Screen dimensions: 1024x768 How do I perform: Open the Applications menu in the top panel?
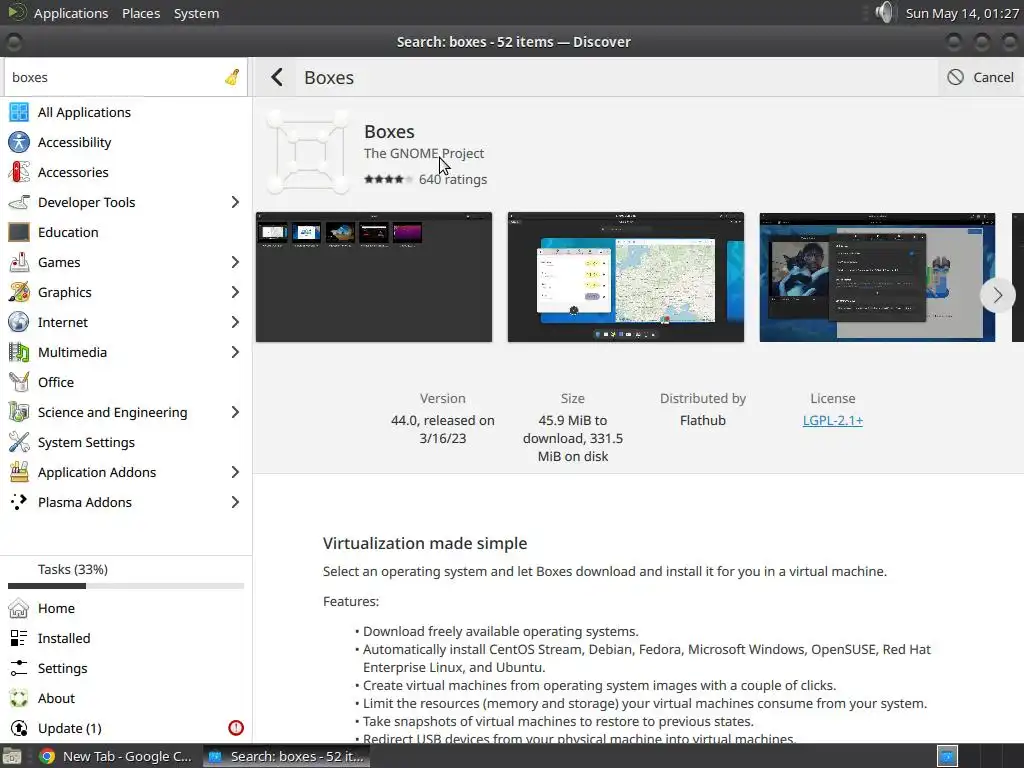coord(71,13)
